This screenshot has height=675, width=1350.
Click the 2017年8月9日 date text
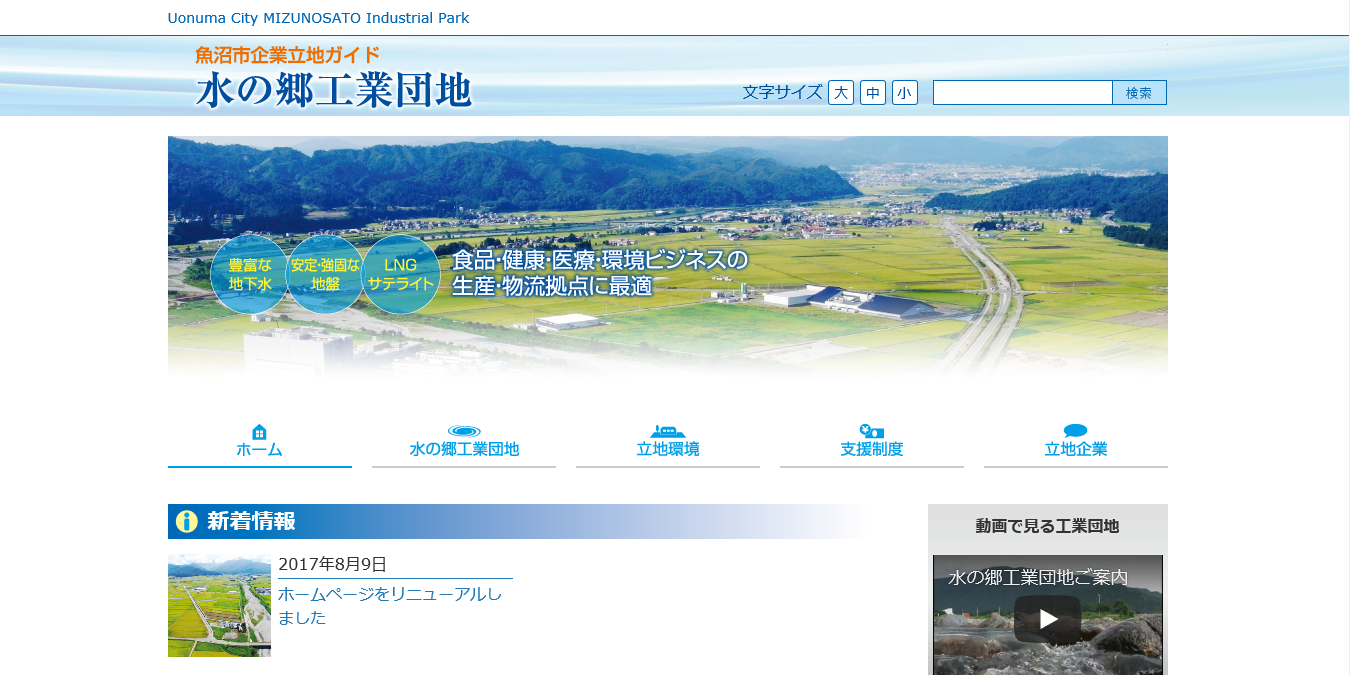(x=332, y=564)
